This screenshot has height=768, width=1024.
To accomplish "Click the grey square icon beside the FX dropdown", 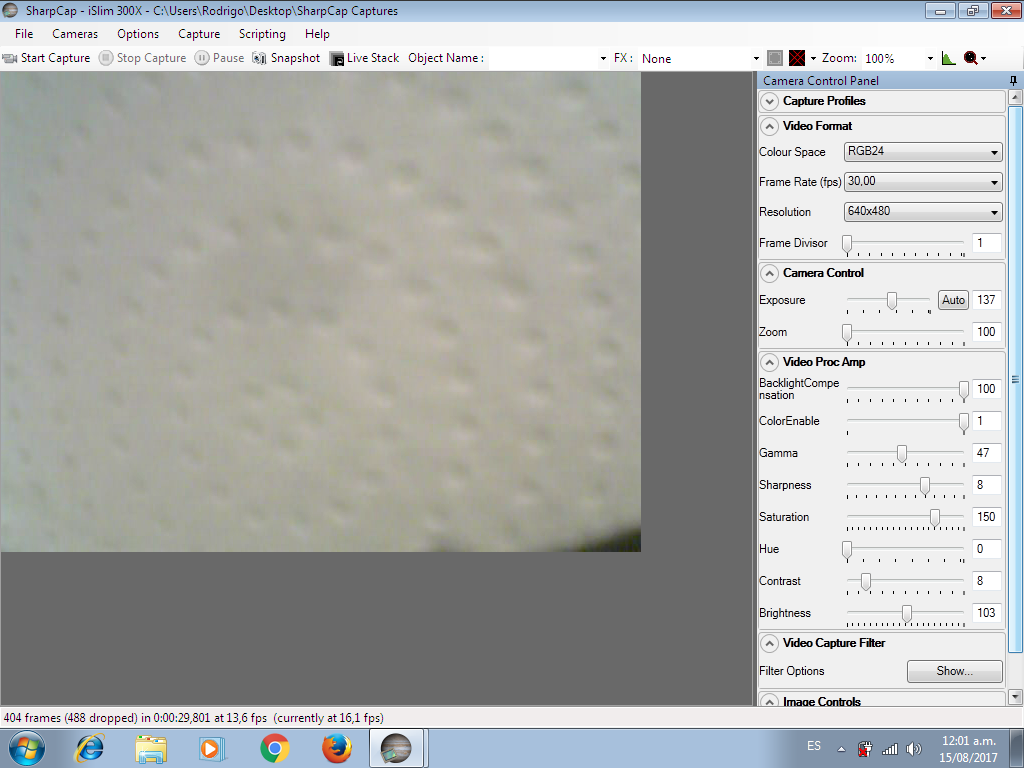I will [775, 58].
